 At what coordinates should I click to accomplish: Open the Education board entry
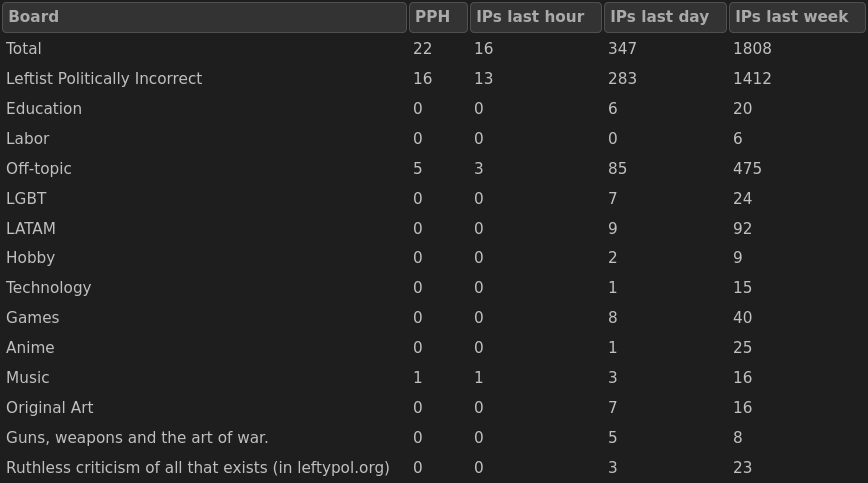pyautogui.click(x=44, y=109)
